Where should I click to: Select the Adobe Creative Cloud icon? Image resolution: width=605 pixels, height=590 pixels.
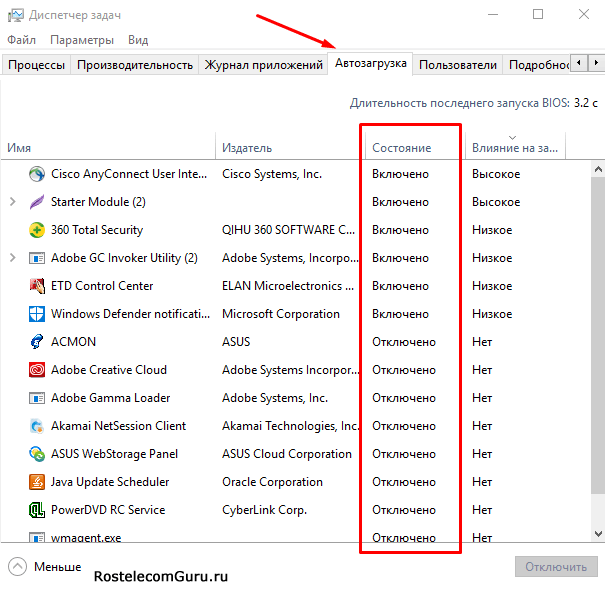click(x=37, y=370)
